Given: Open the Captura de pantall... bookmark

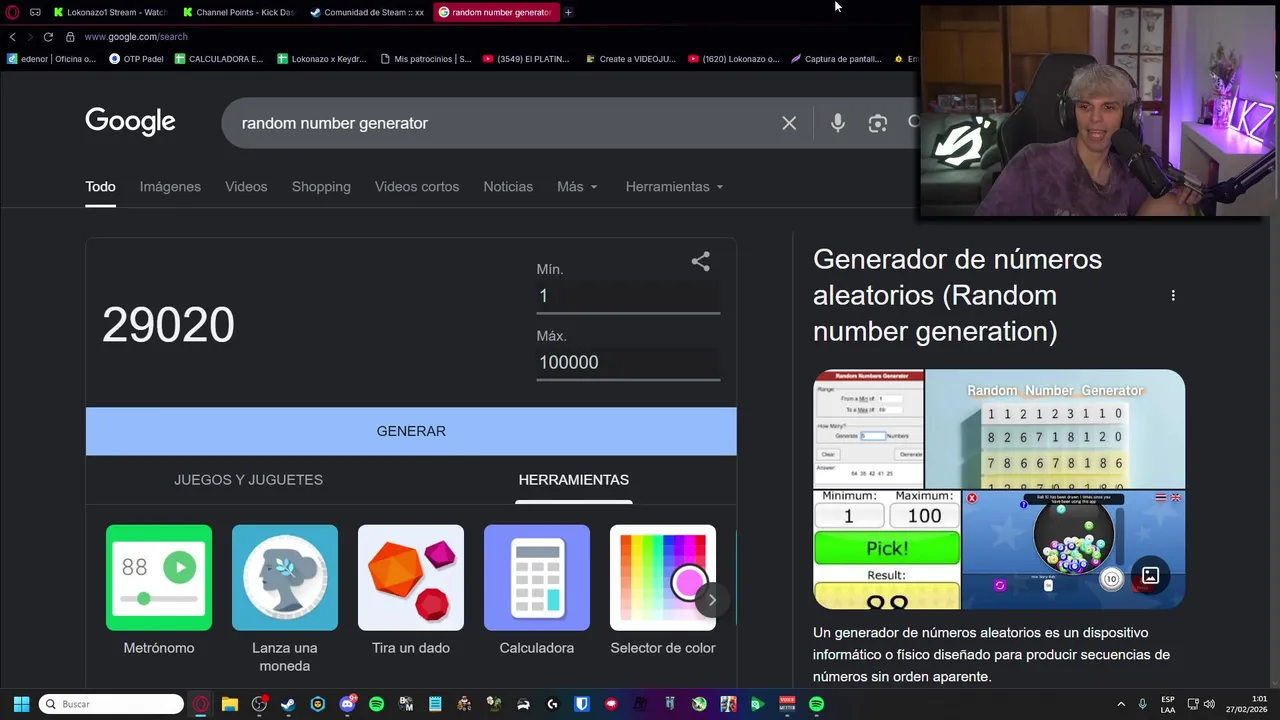Looking at the screenshot, I should tap(836, 59).
